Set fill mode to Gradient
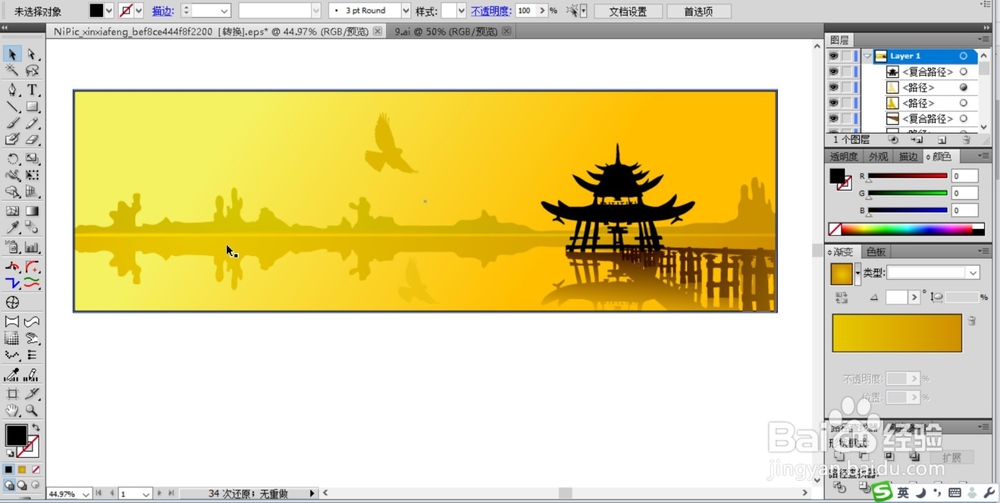Screen dimensions: 1000x503 tap(22, 469)
